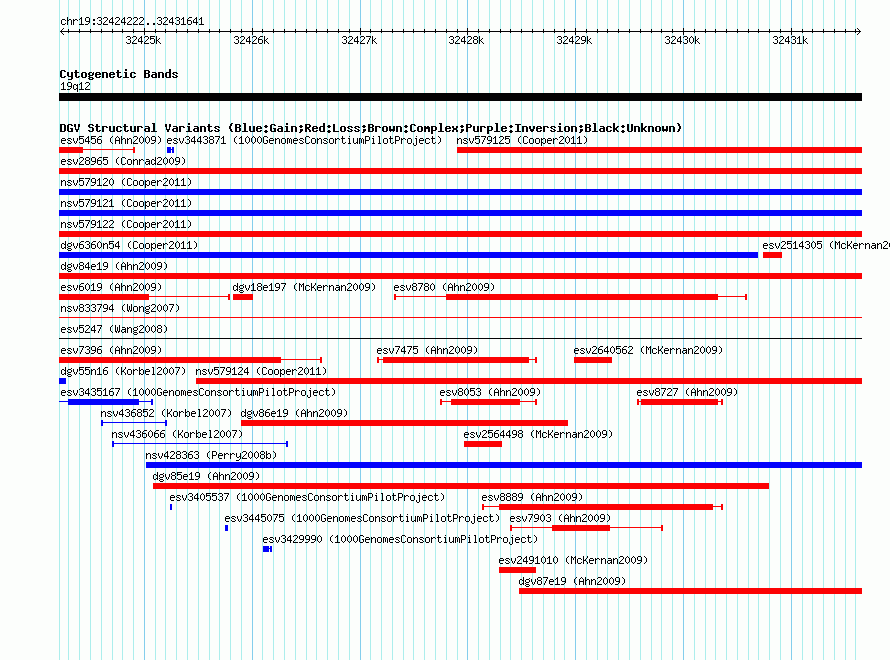The image size is (890, 660).
Task: Click the esv2514305 McKernan red bar
Action: pos(772,255)
